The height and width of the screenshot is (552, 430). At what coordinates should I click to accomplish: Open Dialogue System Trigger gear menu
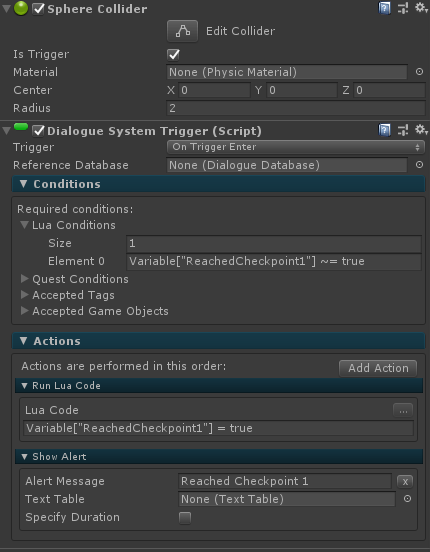click(421, 130)
